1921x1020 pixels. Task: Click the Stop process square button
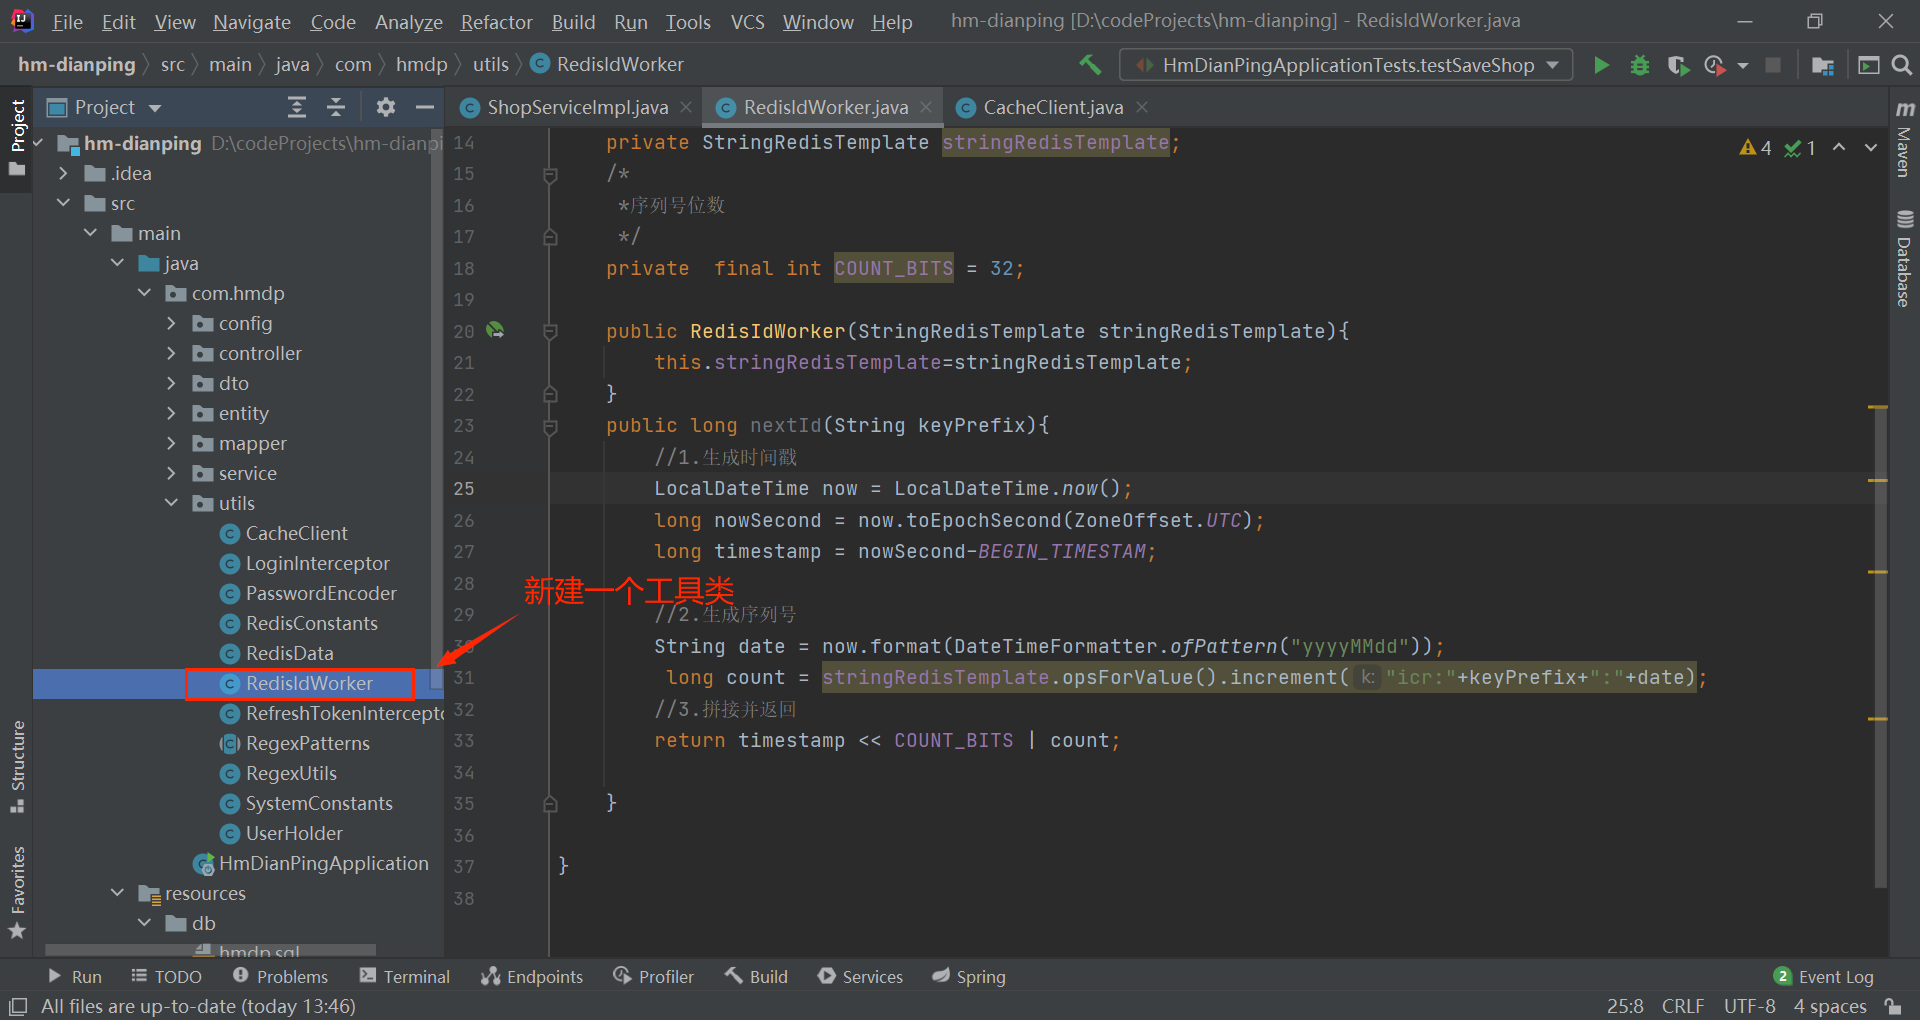coord(1773,65)
